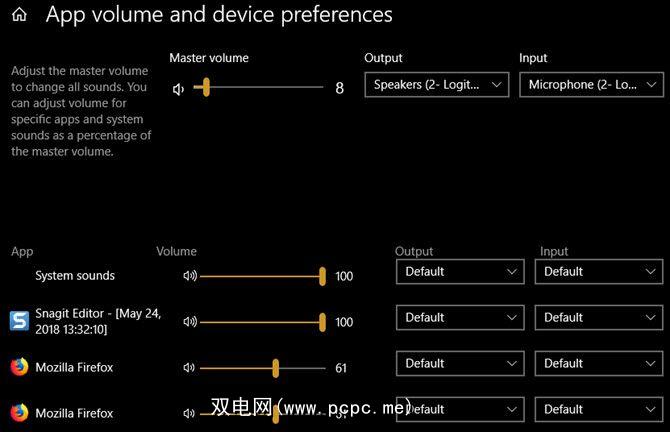Open Snagit Editor Input Default dropdown
This screenshot has width=670, height=432.
[598, 317]
